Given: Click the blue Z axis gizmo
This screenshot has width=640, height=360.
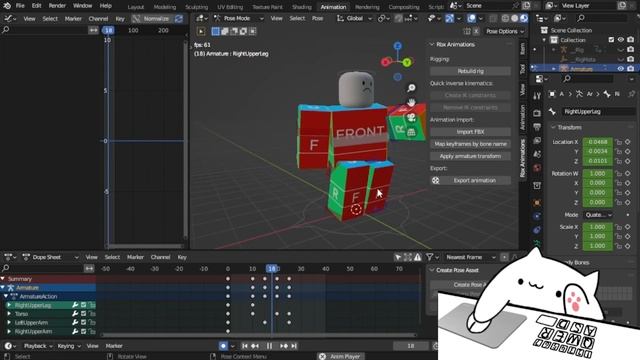Looking at the screenshot, I should [398, 46].
